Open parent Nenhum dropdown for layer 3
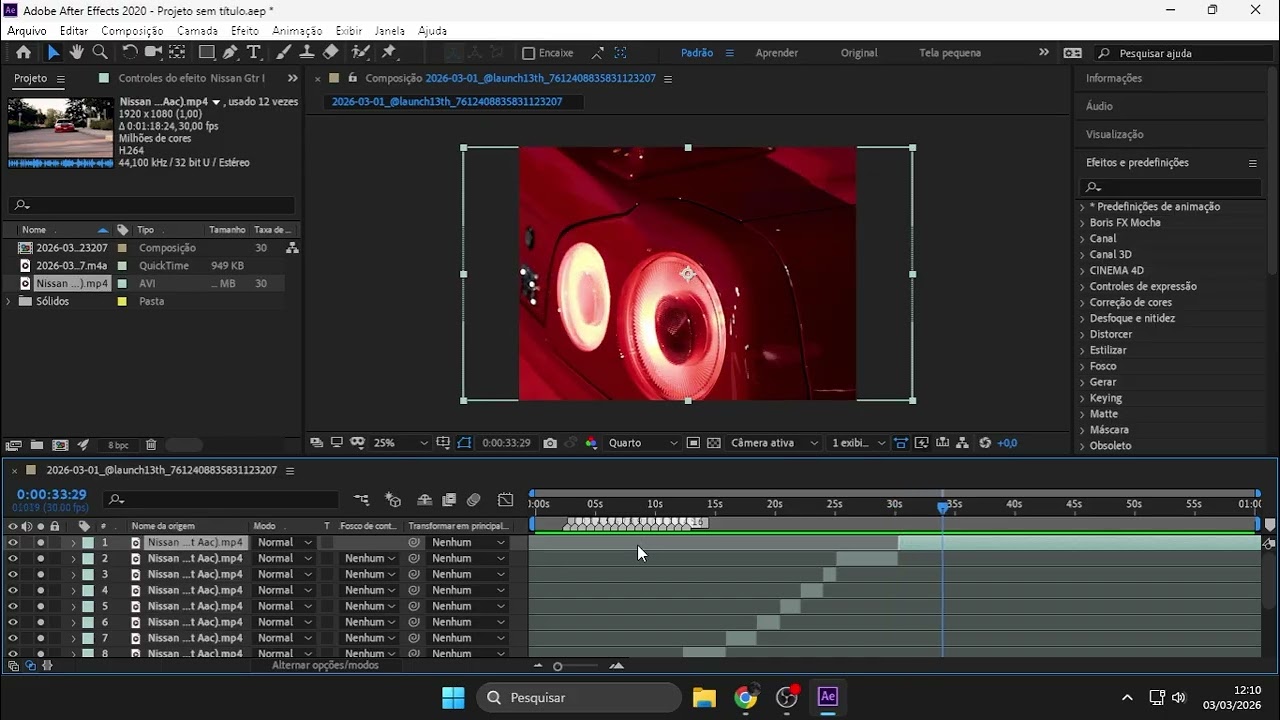This screenshot has width=1280, height=720. 467,575
